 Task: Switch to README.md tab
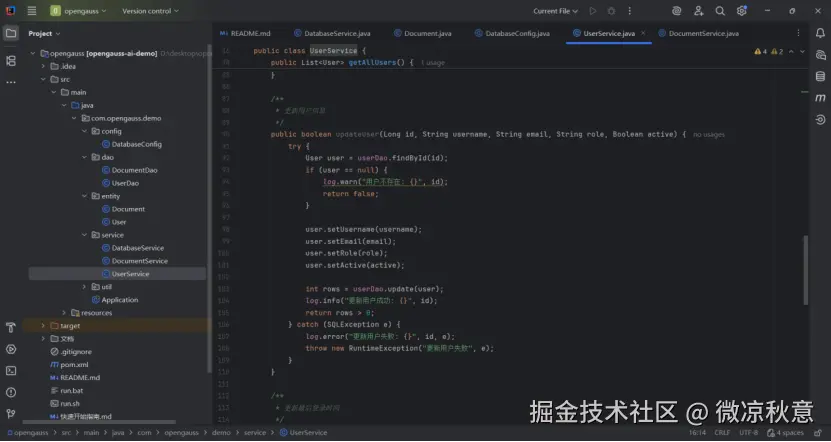[x=245, y=33]
